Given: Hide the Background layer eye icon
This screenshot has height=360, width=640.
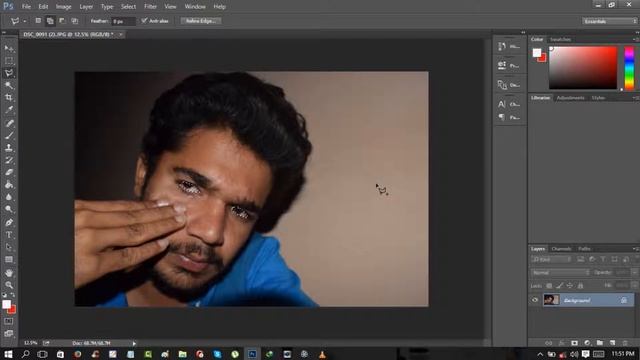Looking at the screenshot, I should (535, 300).
